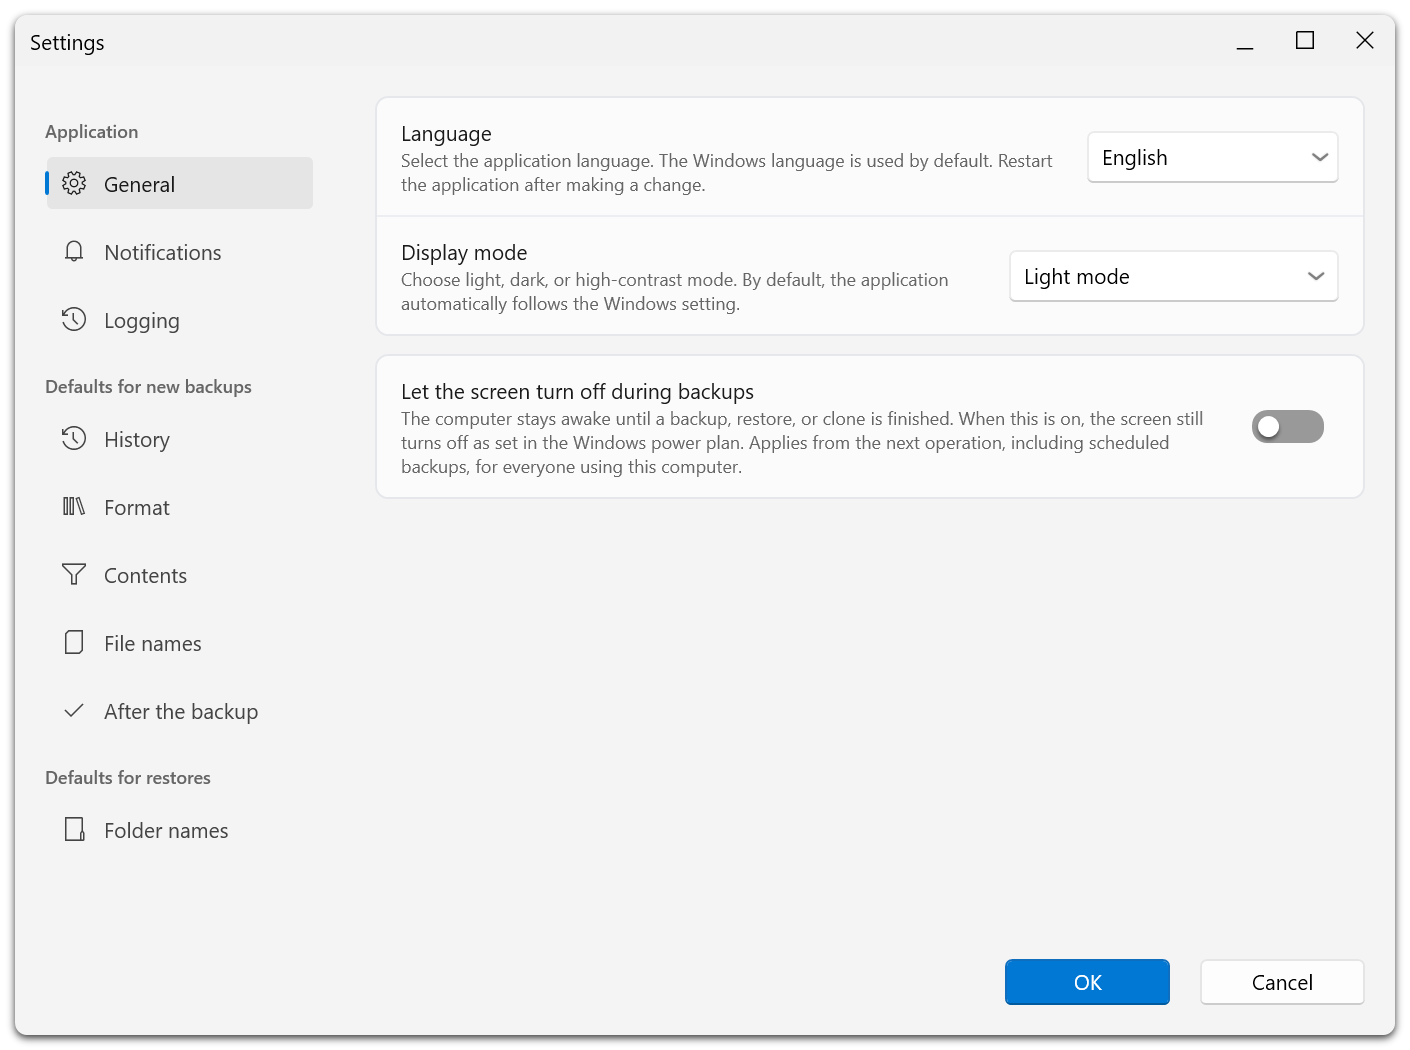Select the General settings page label
The height and width of the screenshot is (1050, 1410).
pos(140,185)
